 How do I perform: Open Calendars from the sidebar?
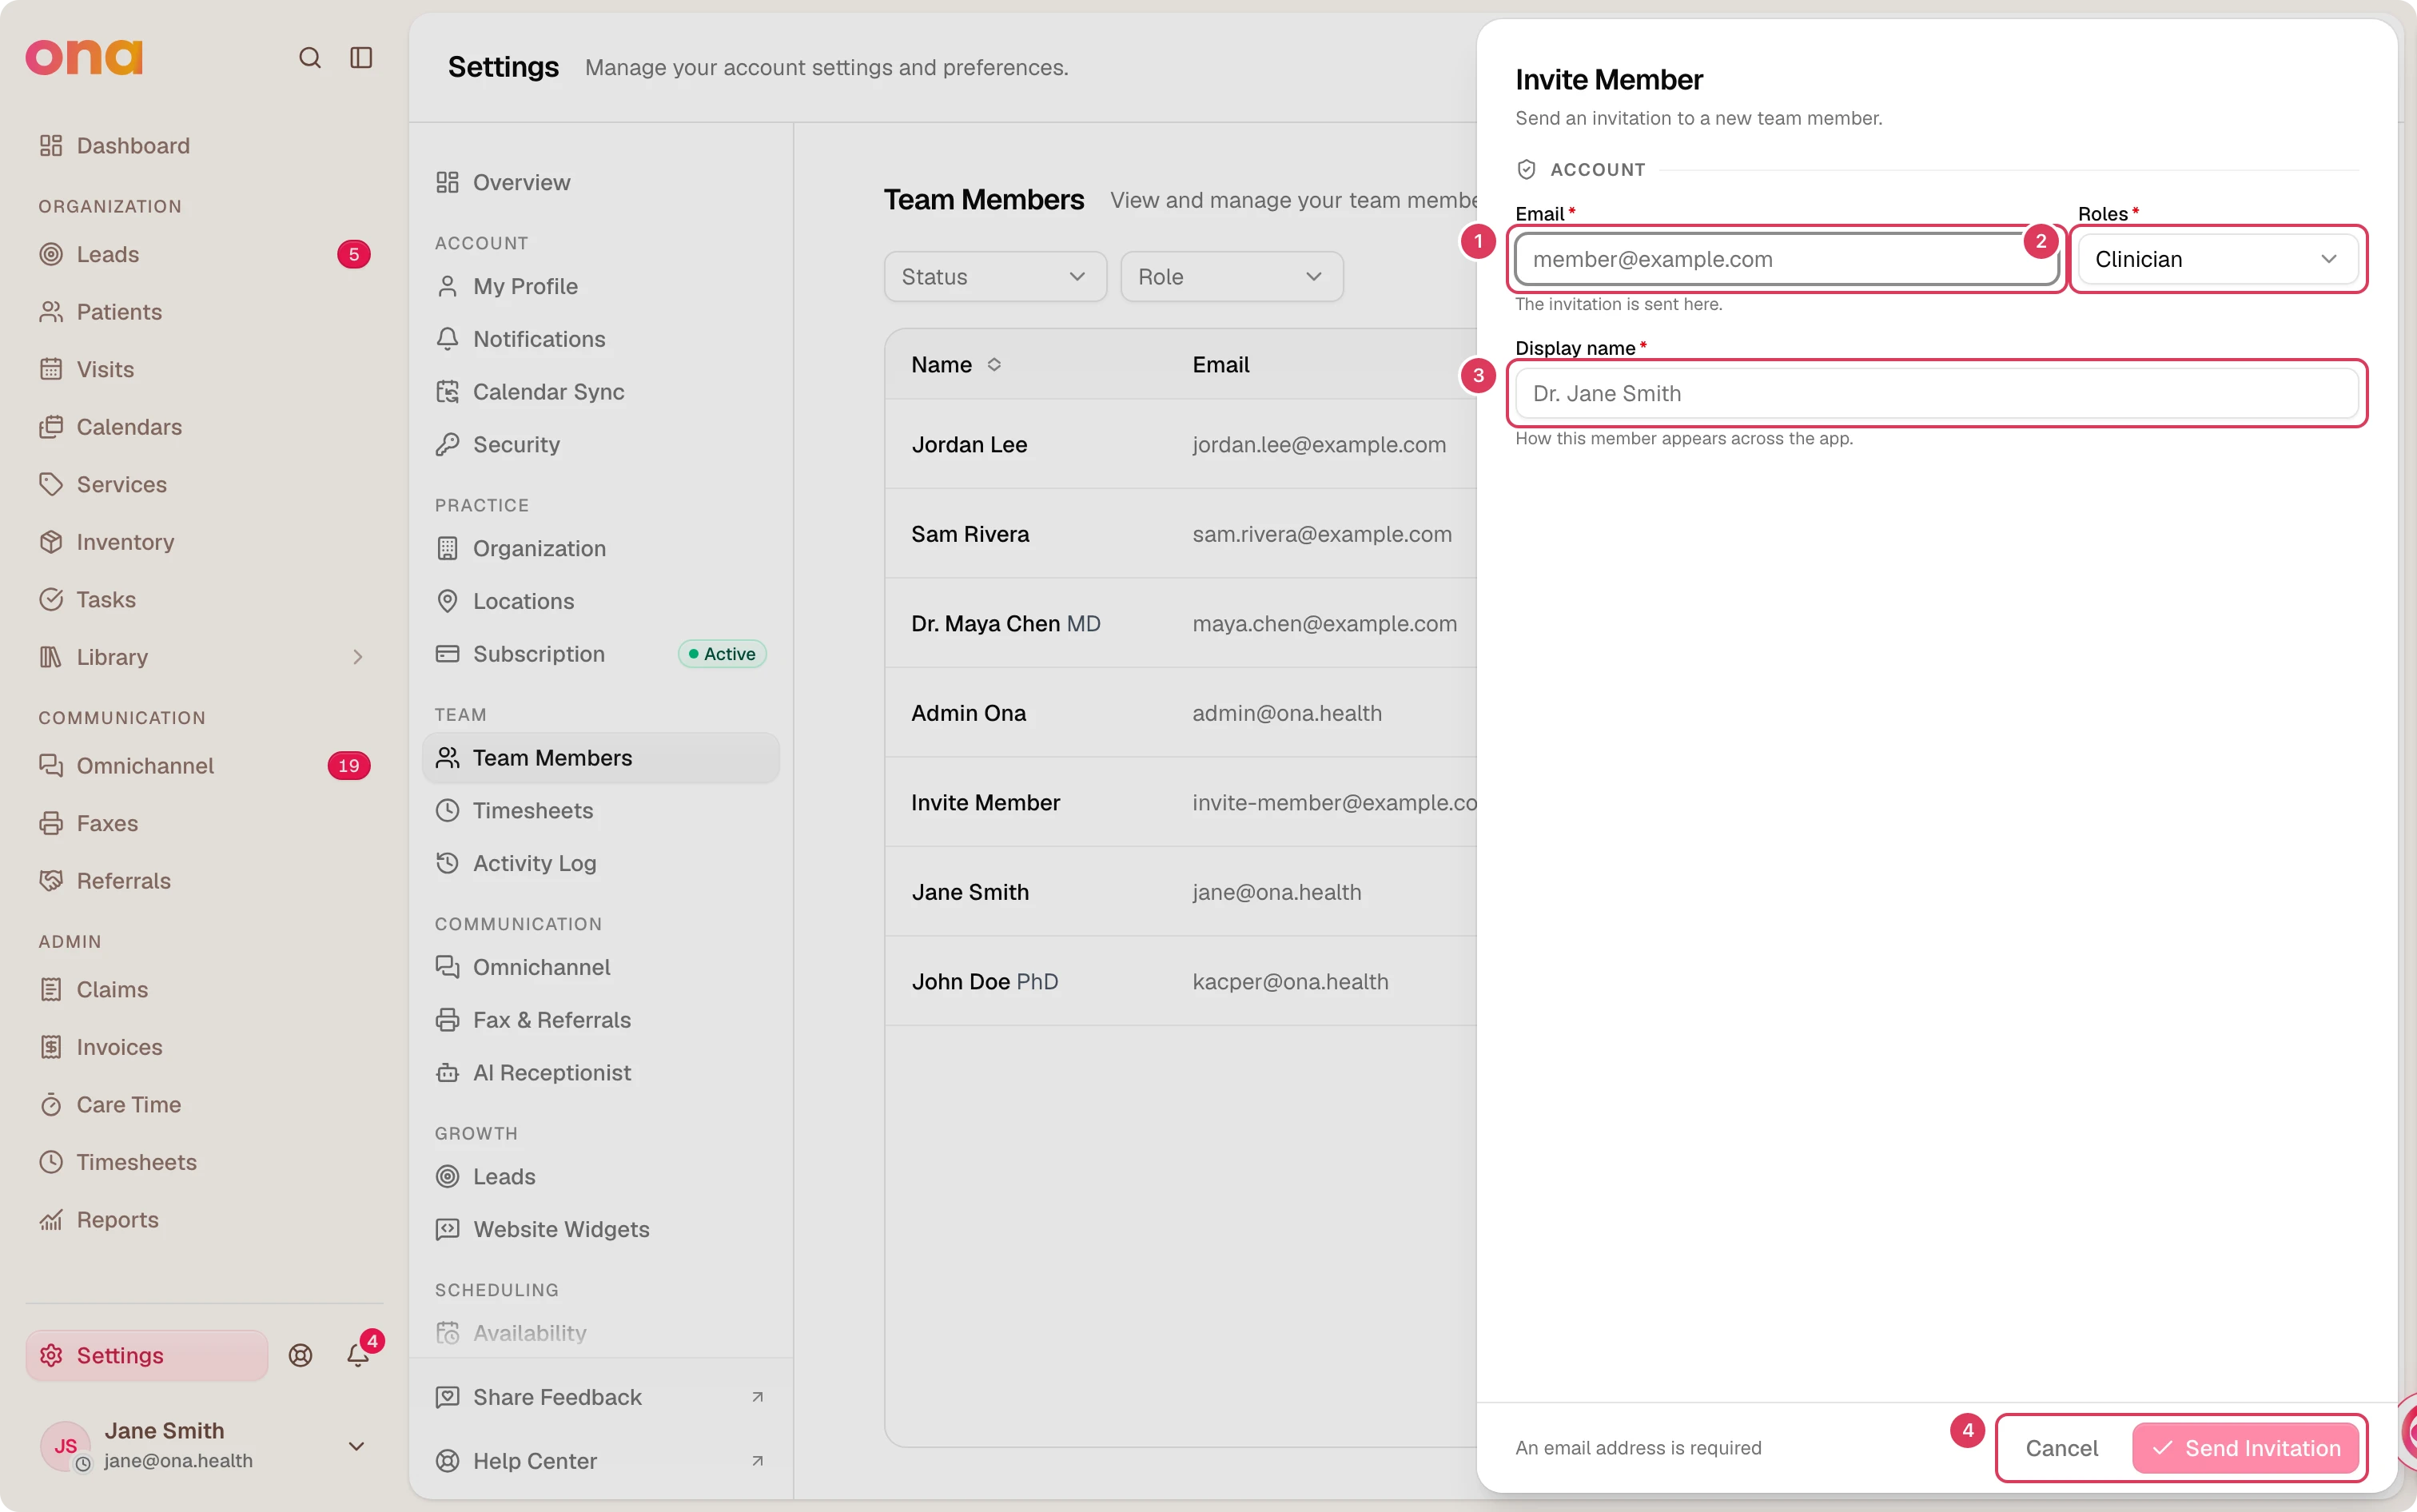point(204,427)
